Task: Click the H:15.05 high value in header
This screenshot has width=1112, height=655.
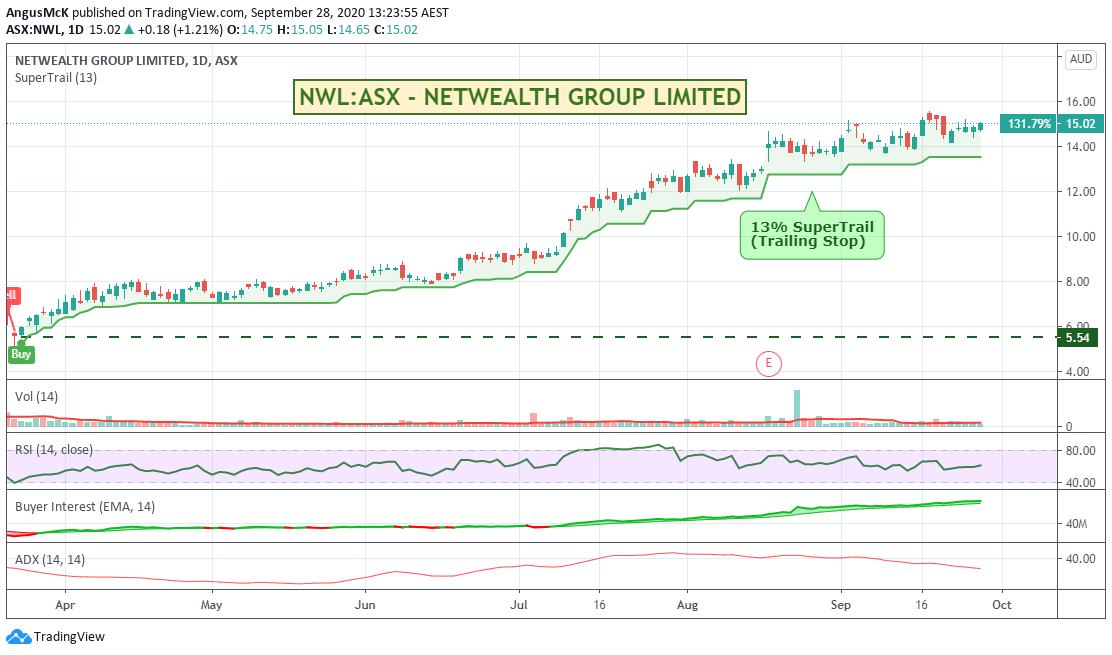Action: [302, 30]
